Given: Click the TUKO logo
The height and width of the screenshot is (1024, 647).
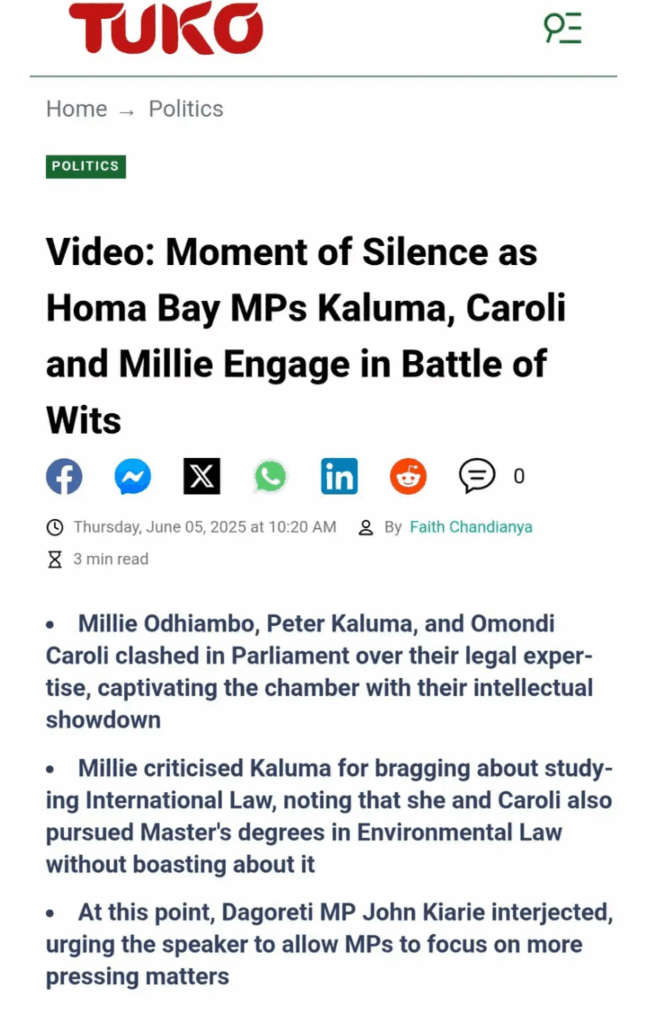Looking at the screenshot, I should tap(166, 28).
